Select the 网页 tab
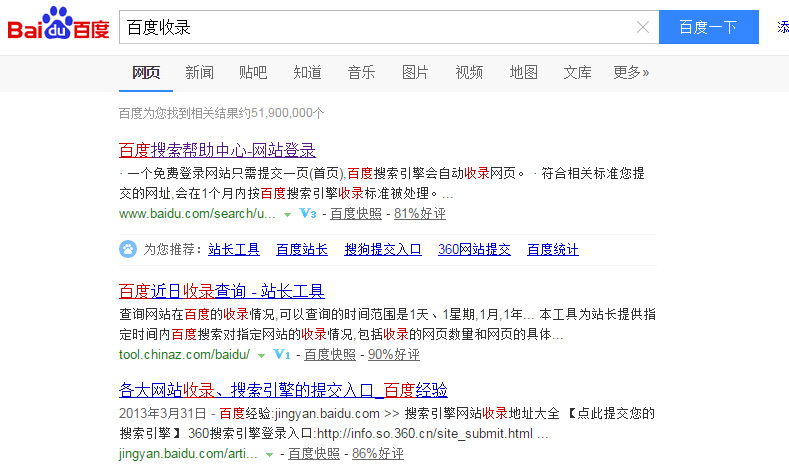Viewport: 789px width, 471px height. 146,72
